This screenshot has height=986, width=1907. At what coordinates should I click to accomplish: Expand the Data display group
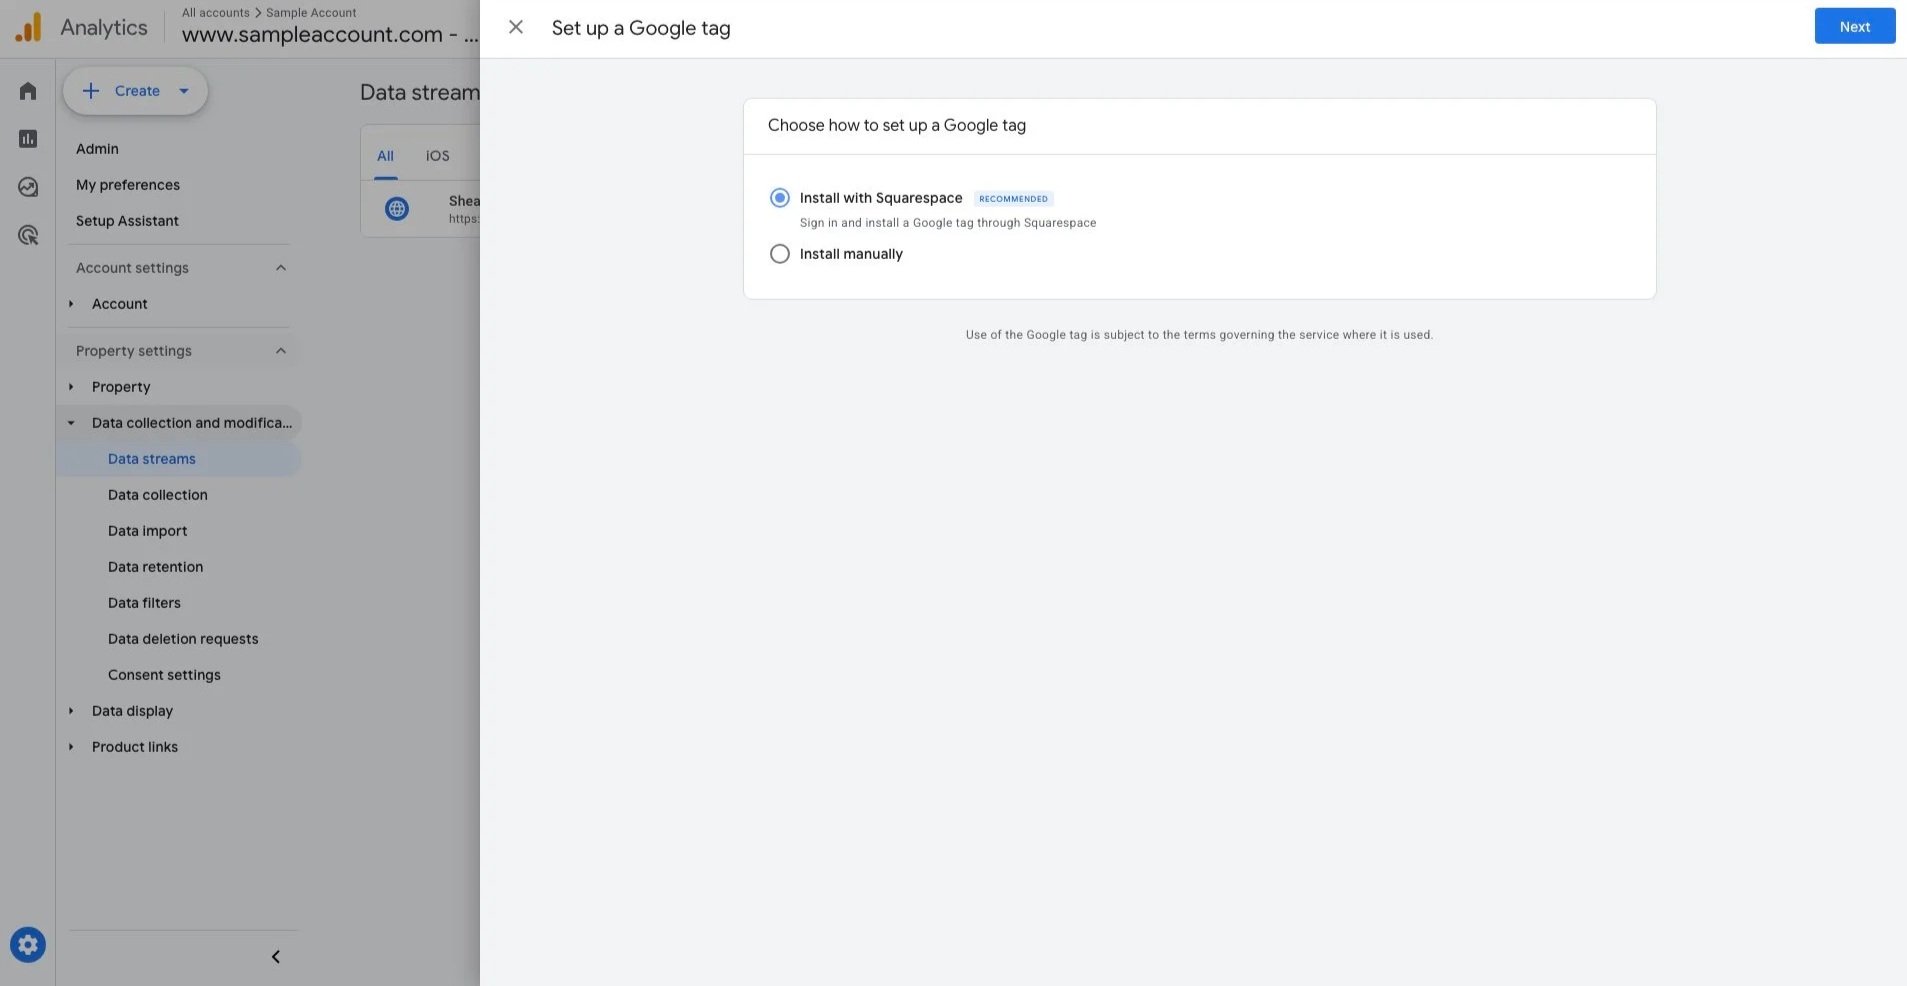(x=71, y=711)
